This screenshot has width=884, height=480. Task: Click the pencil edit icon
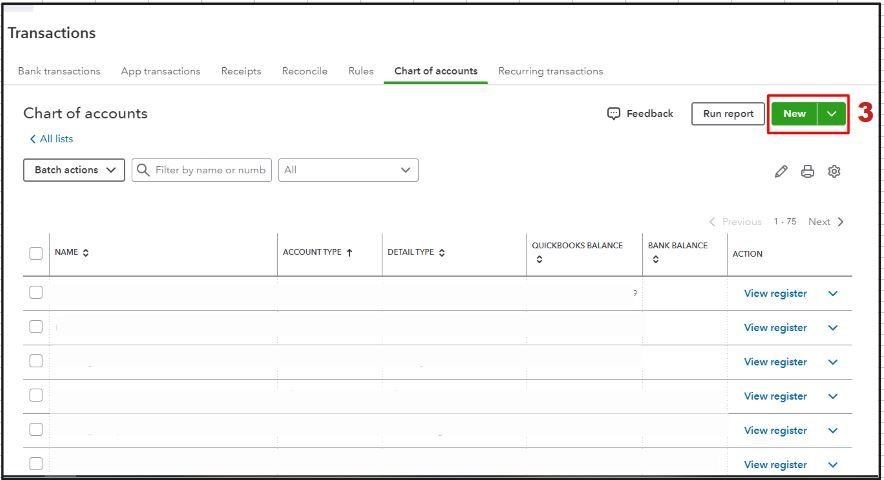coord(781,171)
